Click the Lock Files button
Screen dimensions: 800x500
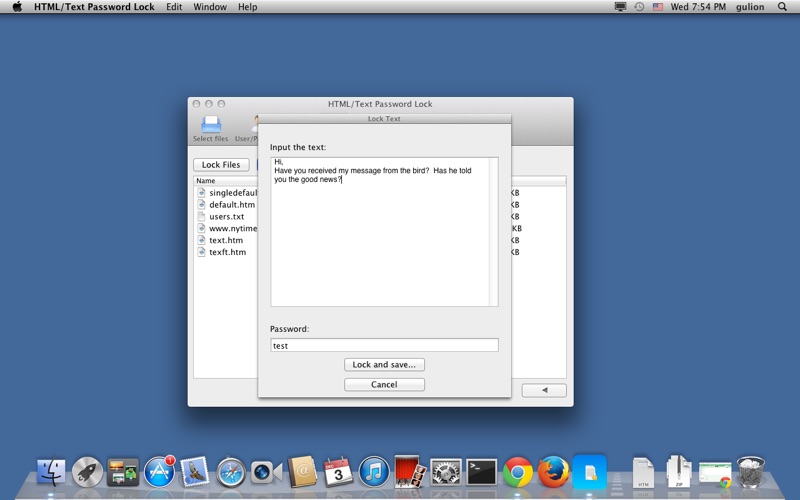click(x=221, y=165)
